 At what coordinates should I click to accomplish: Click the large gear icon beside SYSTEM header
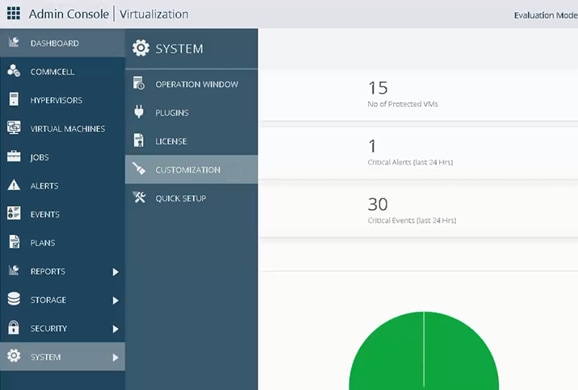pyautogui.click(x=140, y=48)
